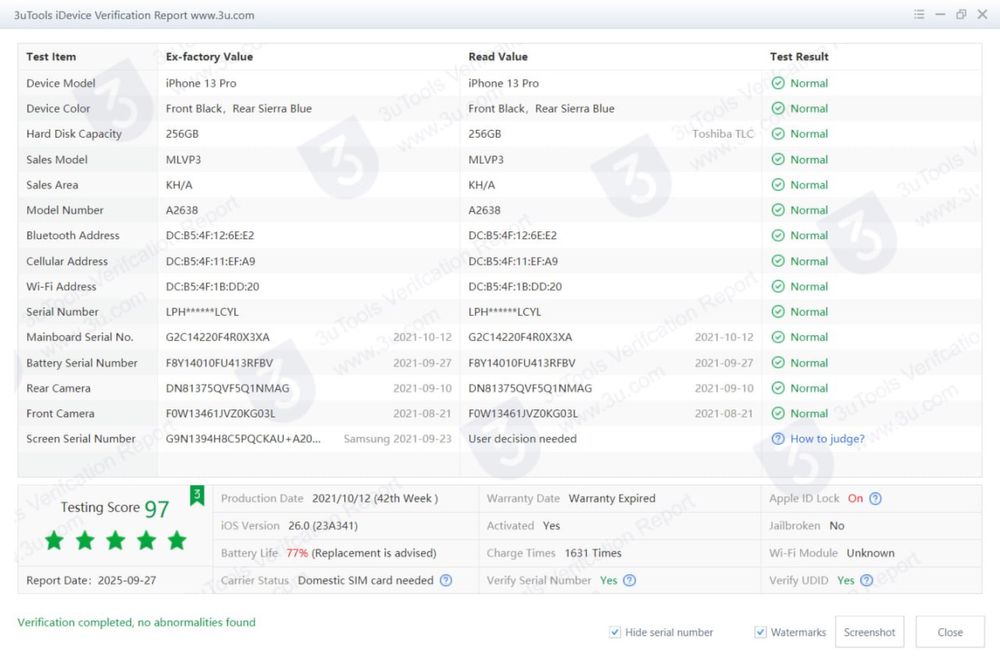The width and height of the screenshot is (1000, 663).
Task: Click the Normal check icon for Device Model
Action: pos(778,83)
